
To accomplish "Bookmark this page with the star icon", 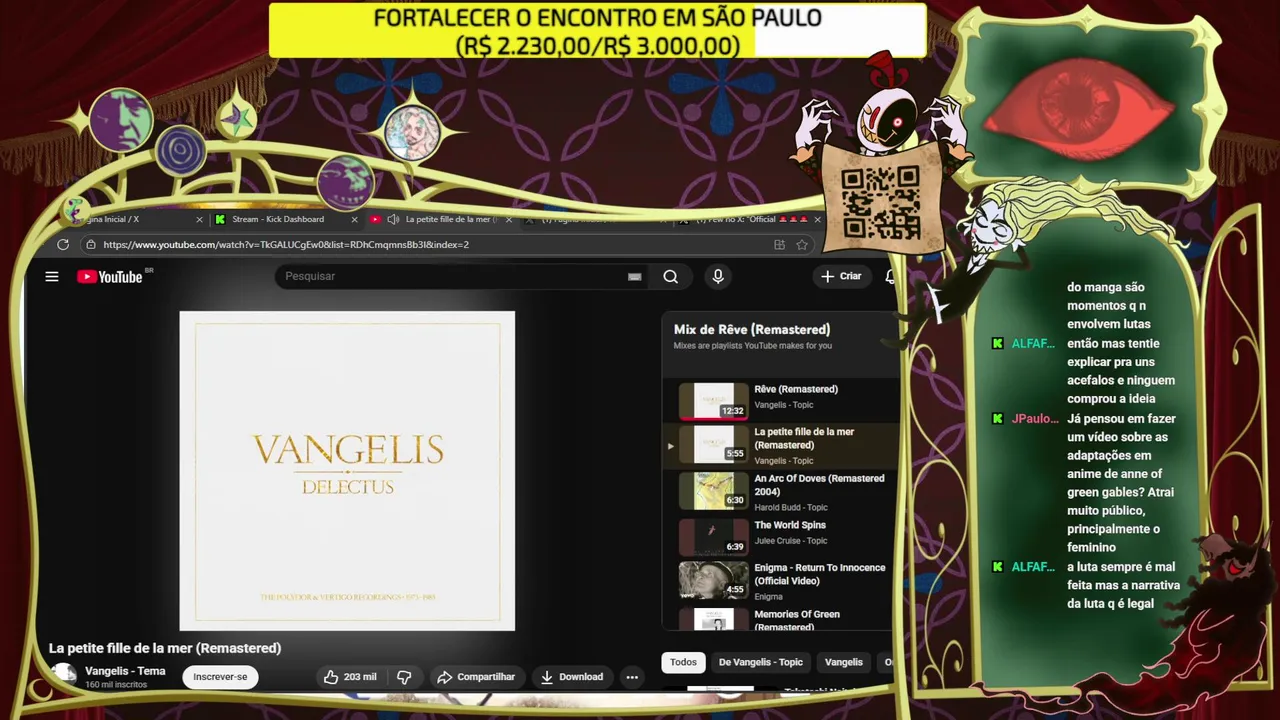I will coord(802,244).
